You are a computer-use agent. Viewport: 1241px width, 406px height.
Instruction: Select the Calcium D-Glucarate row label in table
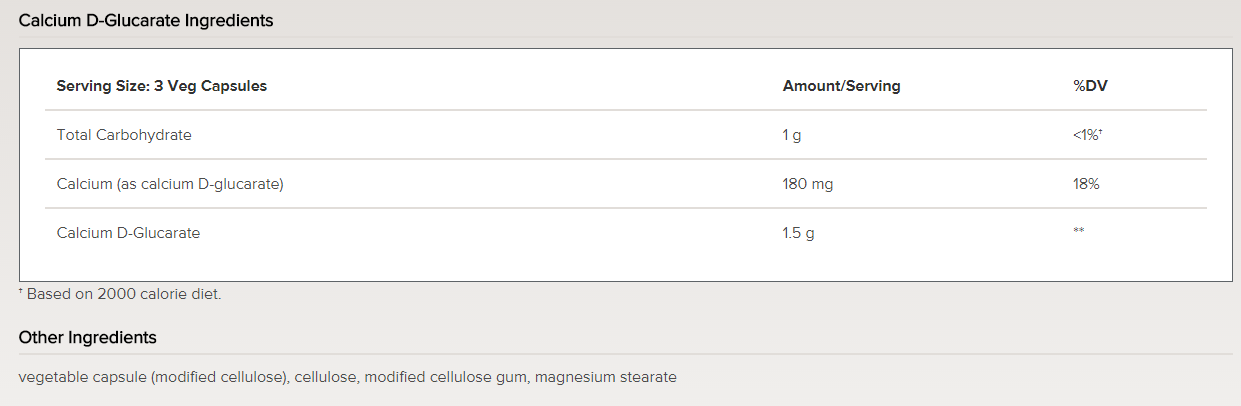(128, 233)
